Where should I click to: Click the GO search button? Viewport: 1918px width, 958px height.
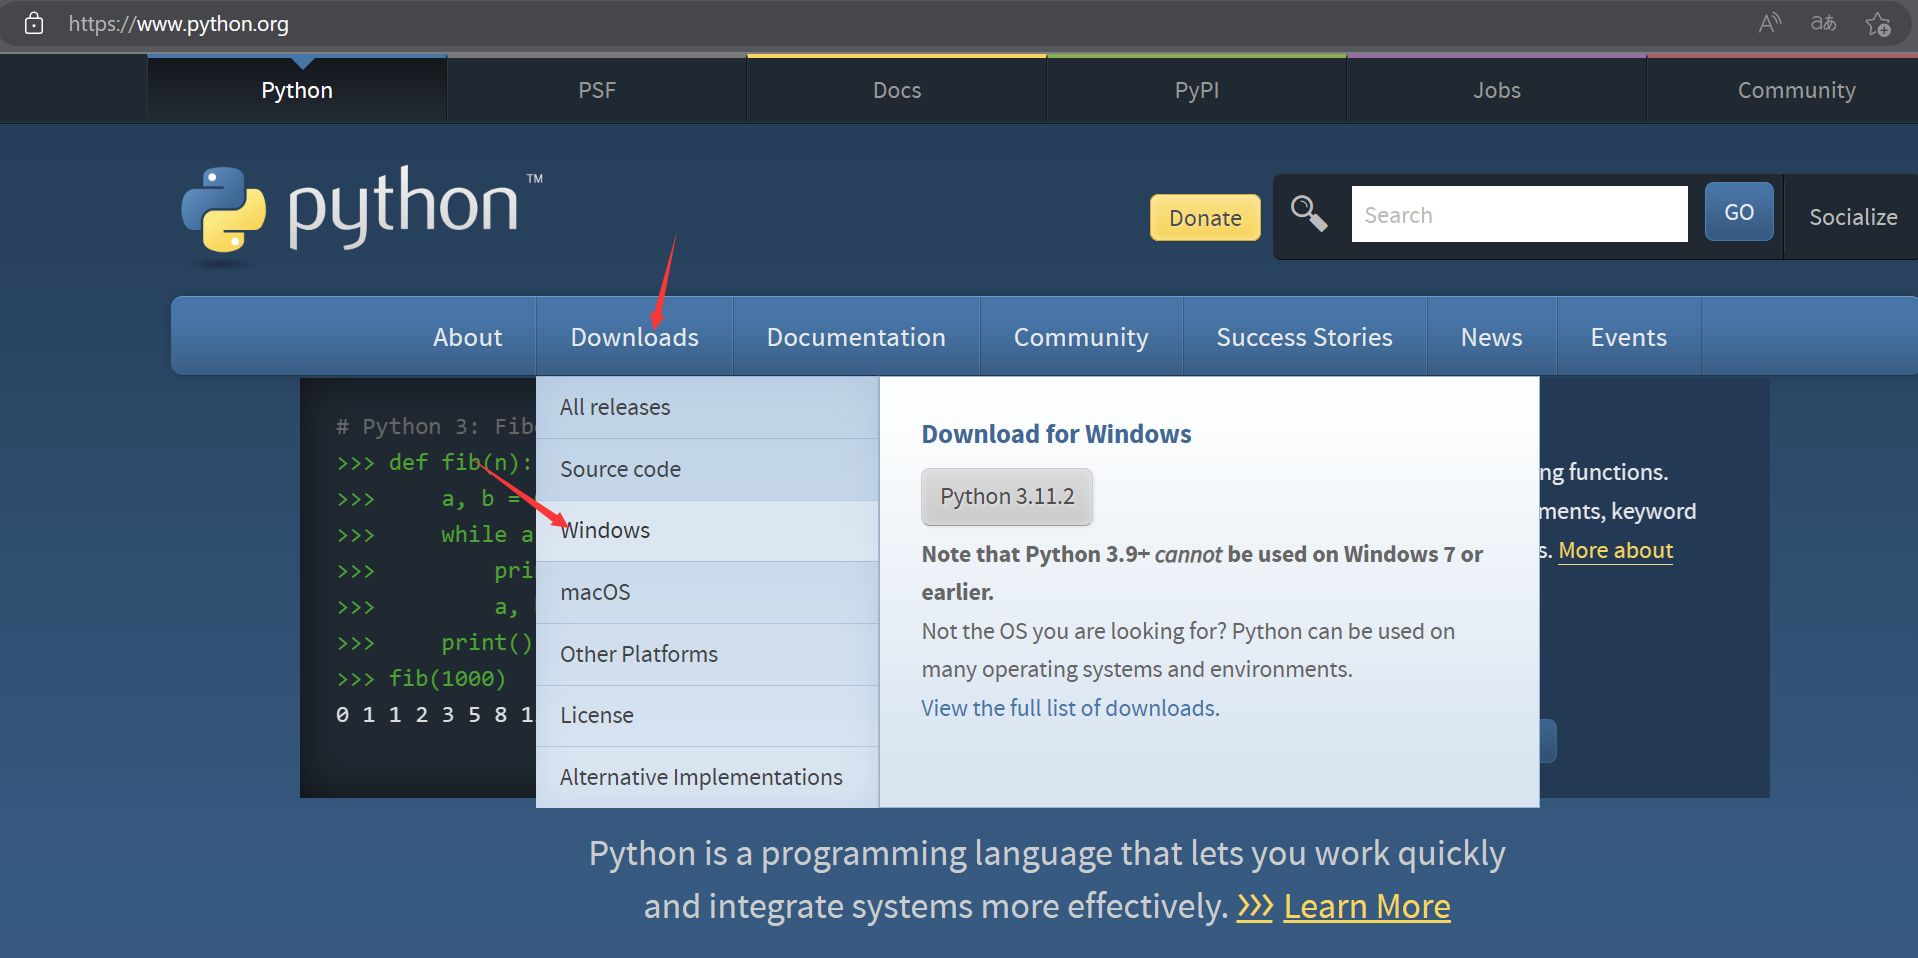pyautogui.click(x=1739, y=212)
